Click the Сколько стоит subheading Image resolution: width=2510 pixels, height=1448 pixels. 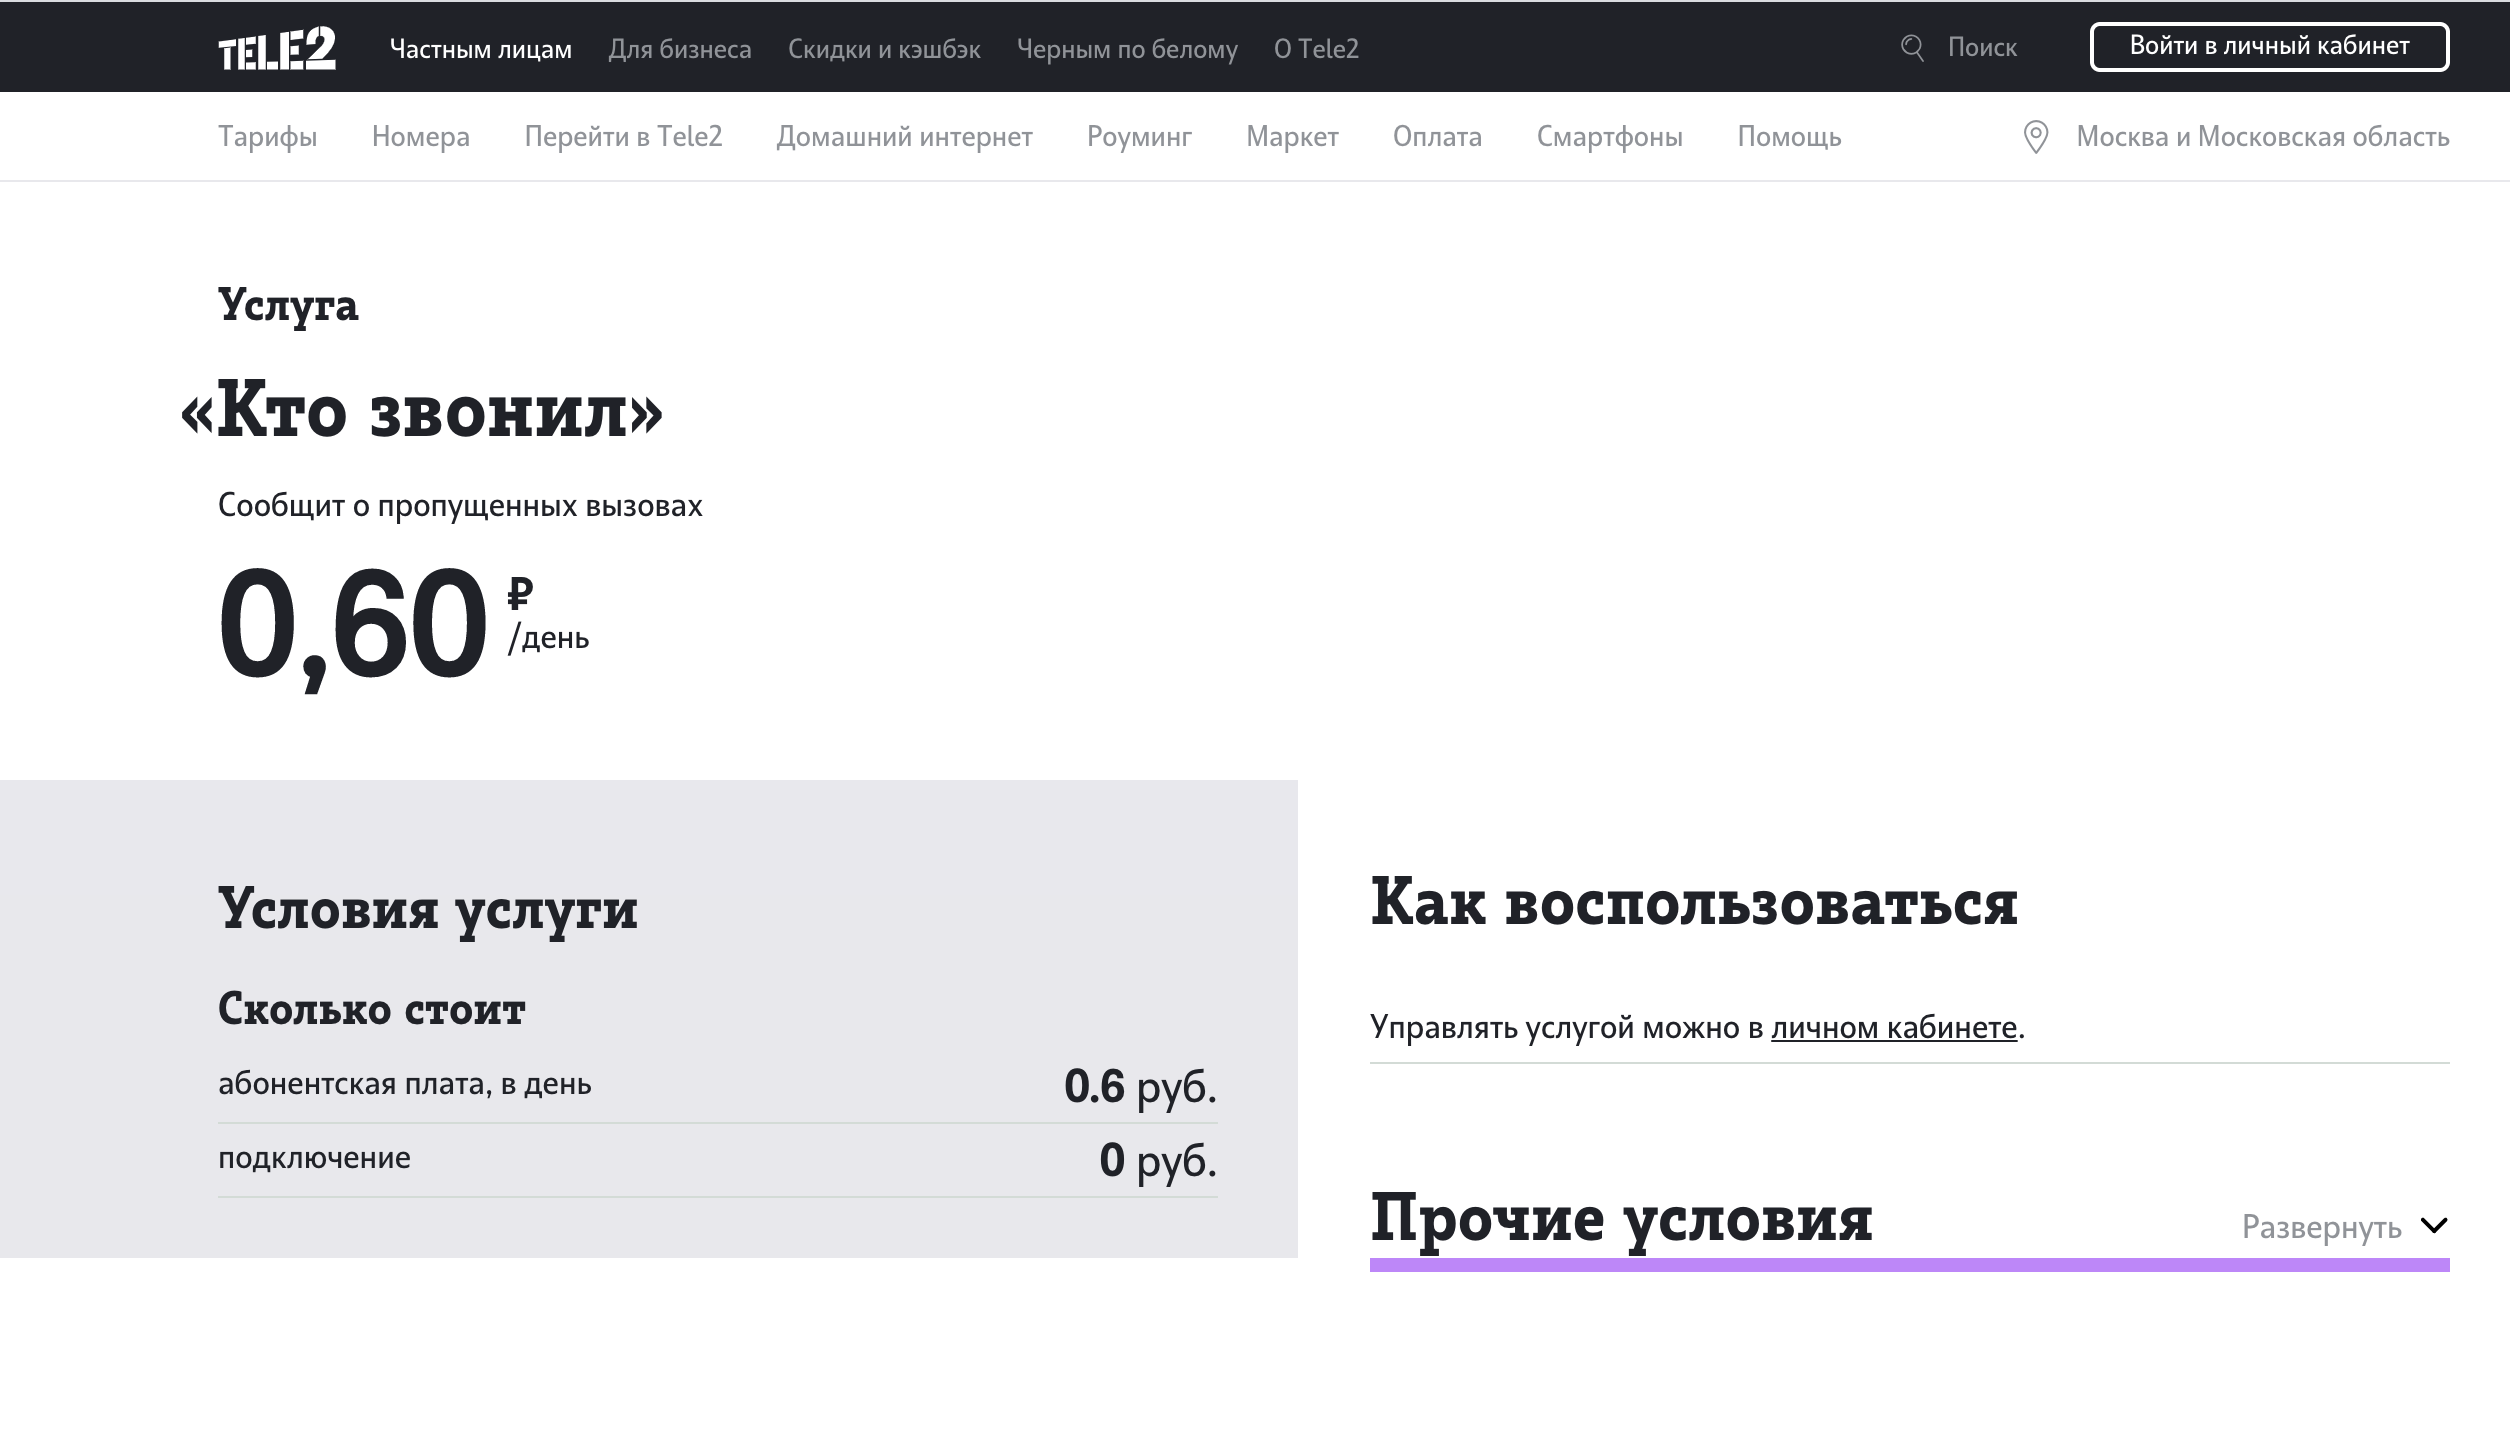(x=371, y=1008)
